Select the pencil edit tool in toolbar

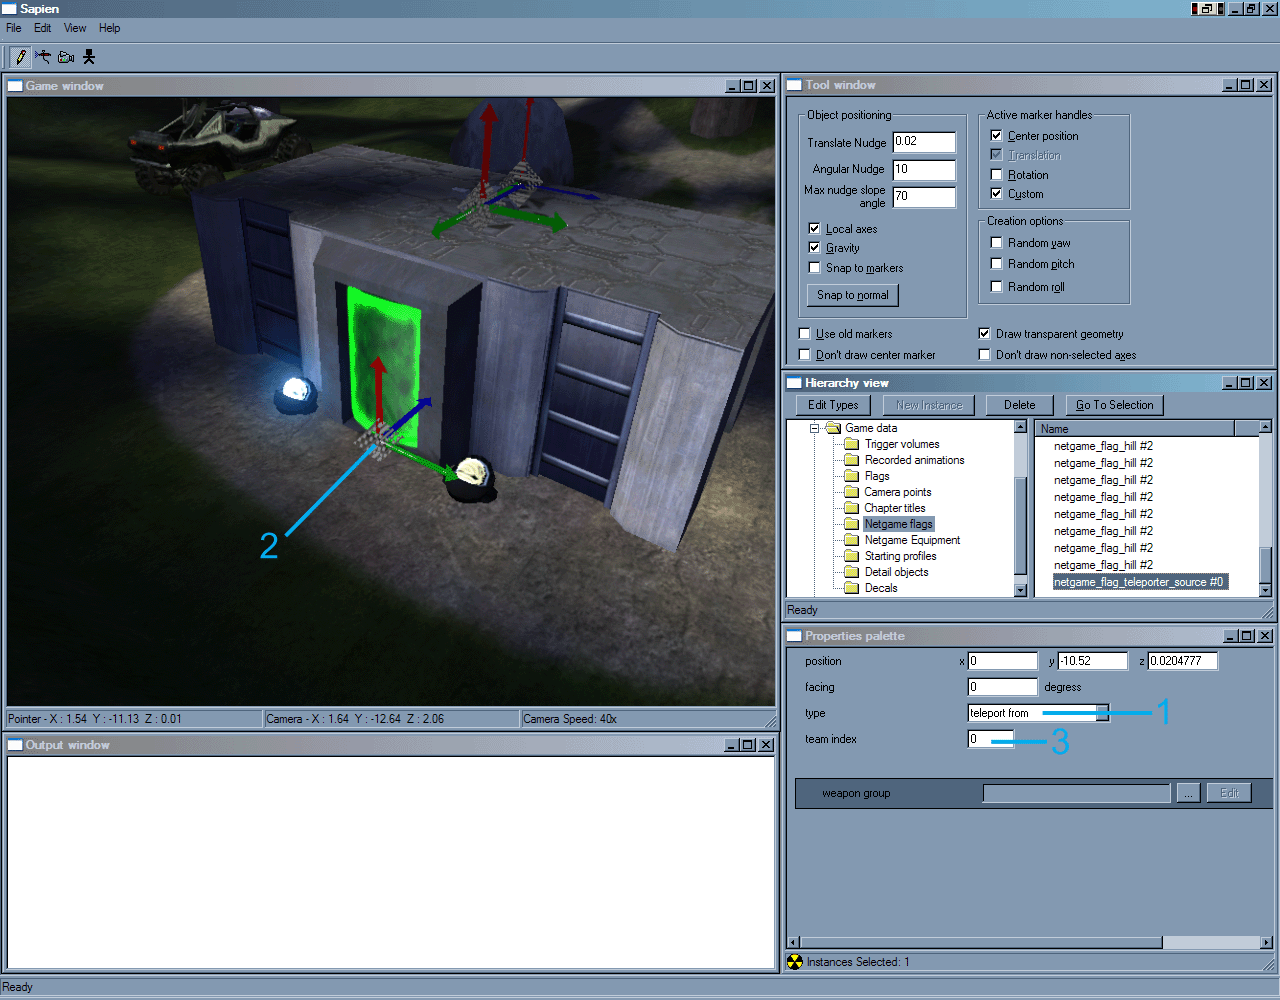pos(21,57)
